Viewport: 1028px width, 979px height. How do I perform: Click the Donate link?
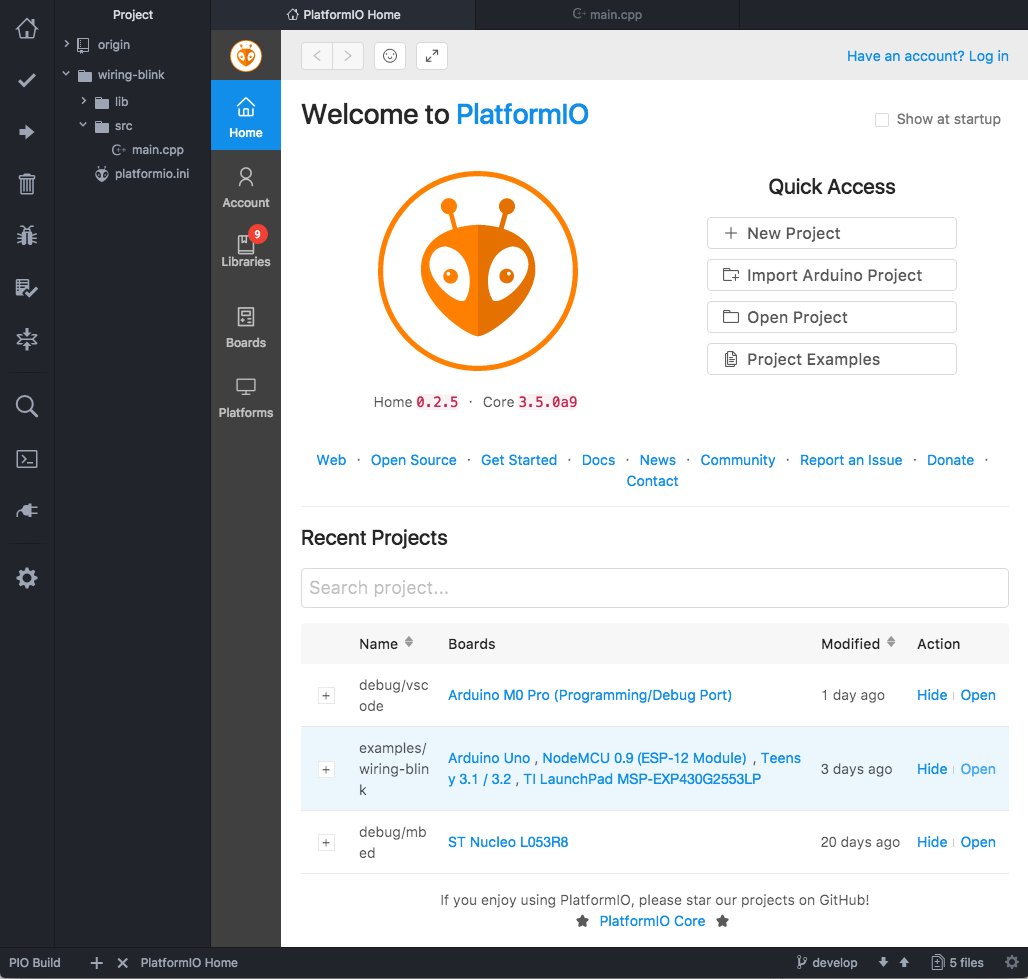[950, 460]
